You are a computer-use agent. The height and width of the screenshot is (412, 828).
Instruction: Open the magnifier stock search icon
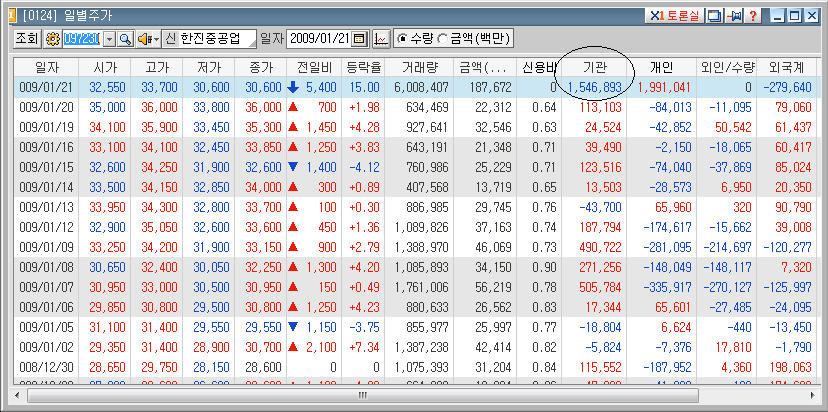tap(125, 39)
